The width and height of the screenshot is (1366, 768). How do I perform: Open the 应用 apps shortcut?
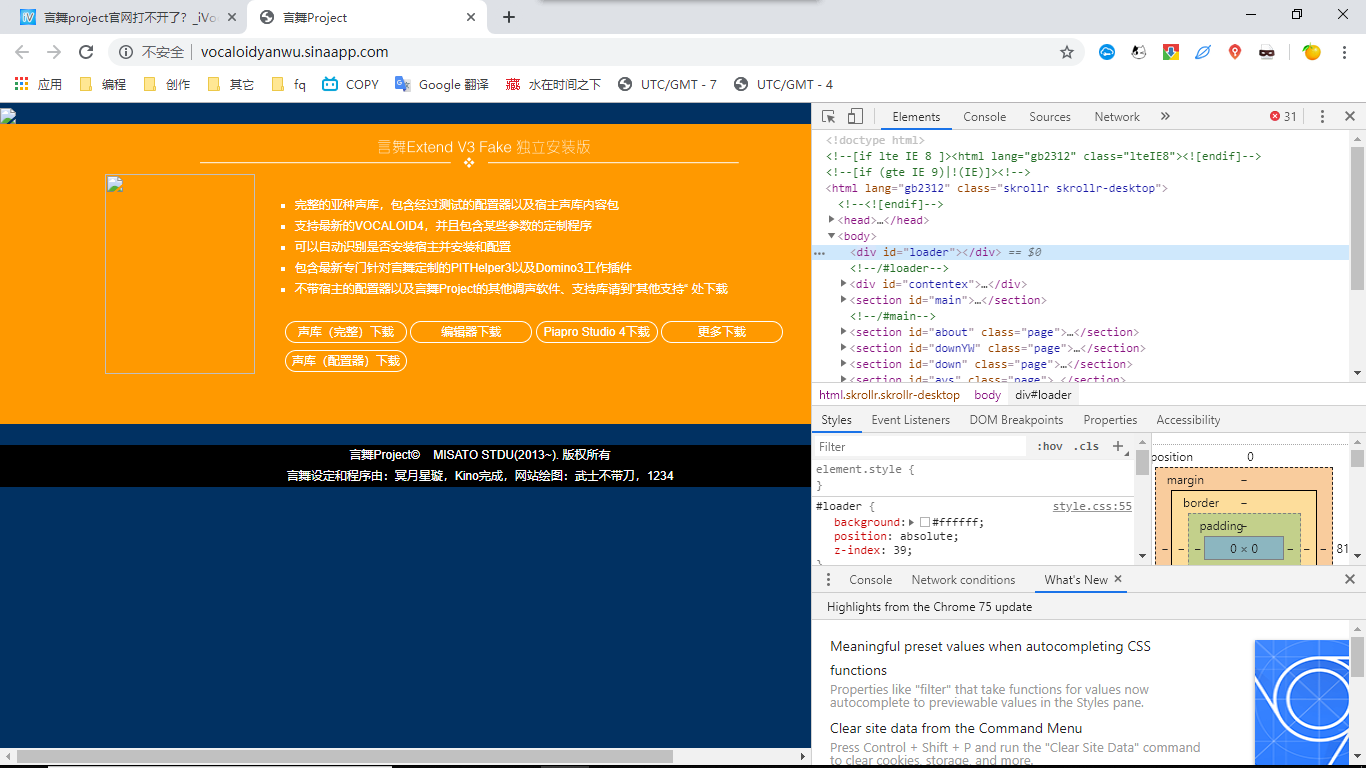tap(38, 85)
